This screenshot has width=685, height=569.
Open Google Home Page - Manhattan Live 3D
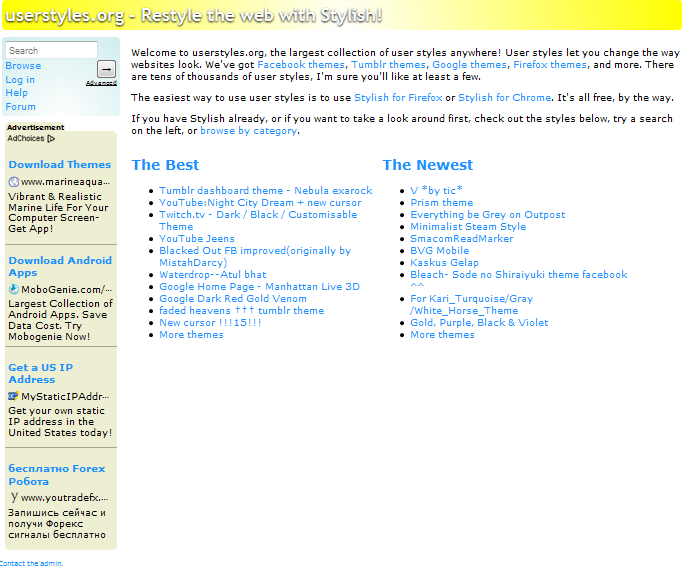click(259, 287)
